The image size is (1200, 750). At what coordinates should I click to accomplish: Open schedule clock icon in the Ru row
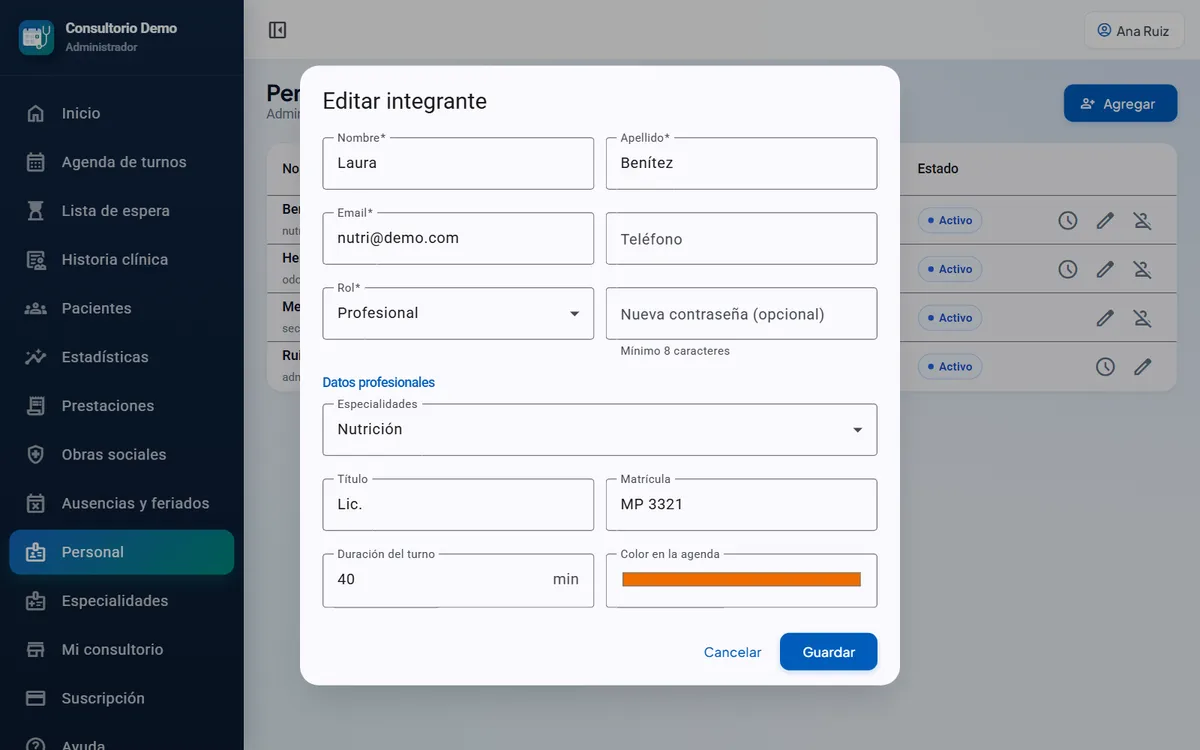point(1105,367)
